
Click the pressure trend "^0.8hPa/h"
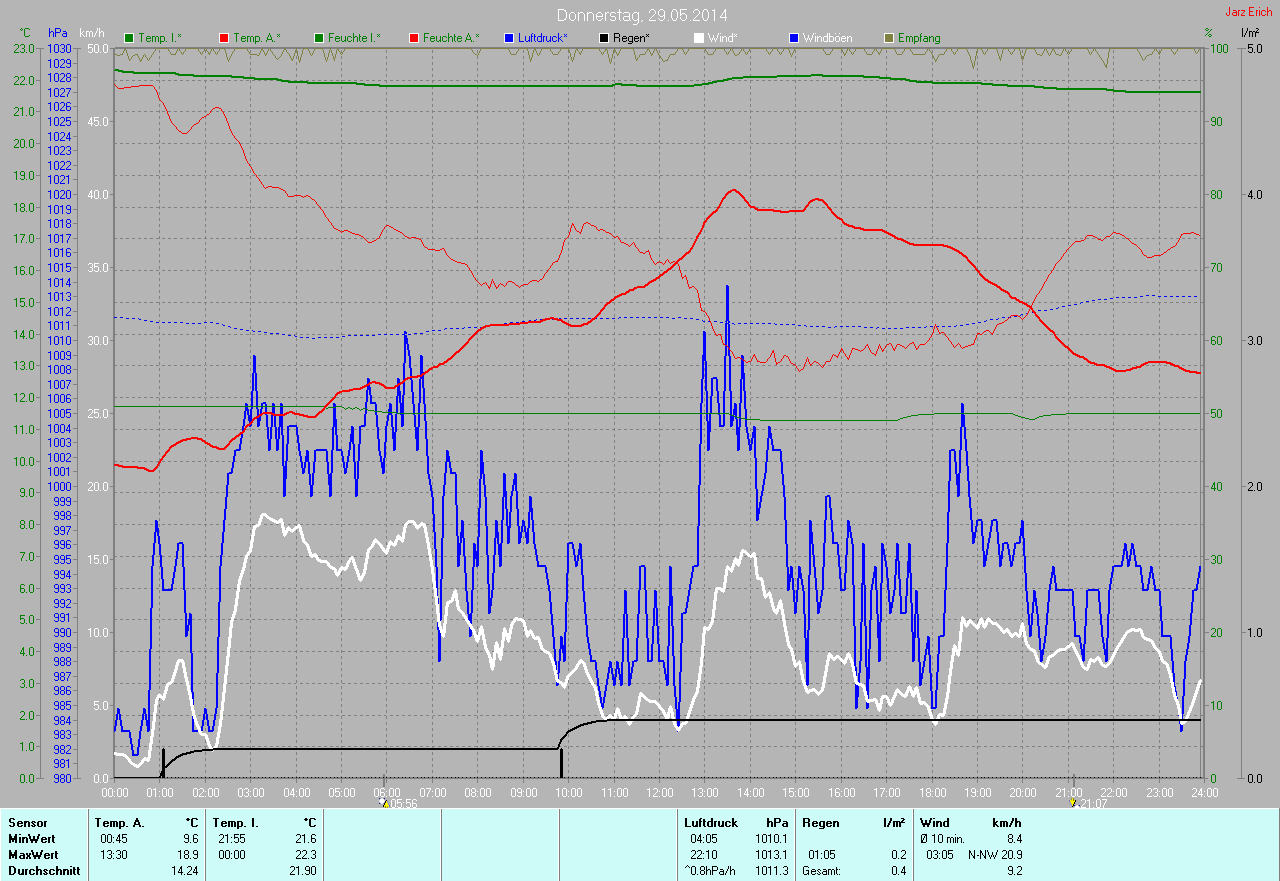coord(709,871)
